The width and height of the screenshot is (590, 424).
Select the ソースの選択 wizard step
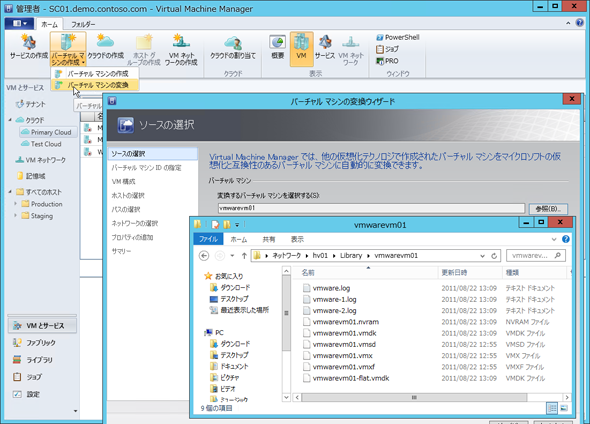pos(152,153)
